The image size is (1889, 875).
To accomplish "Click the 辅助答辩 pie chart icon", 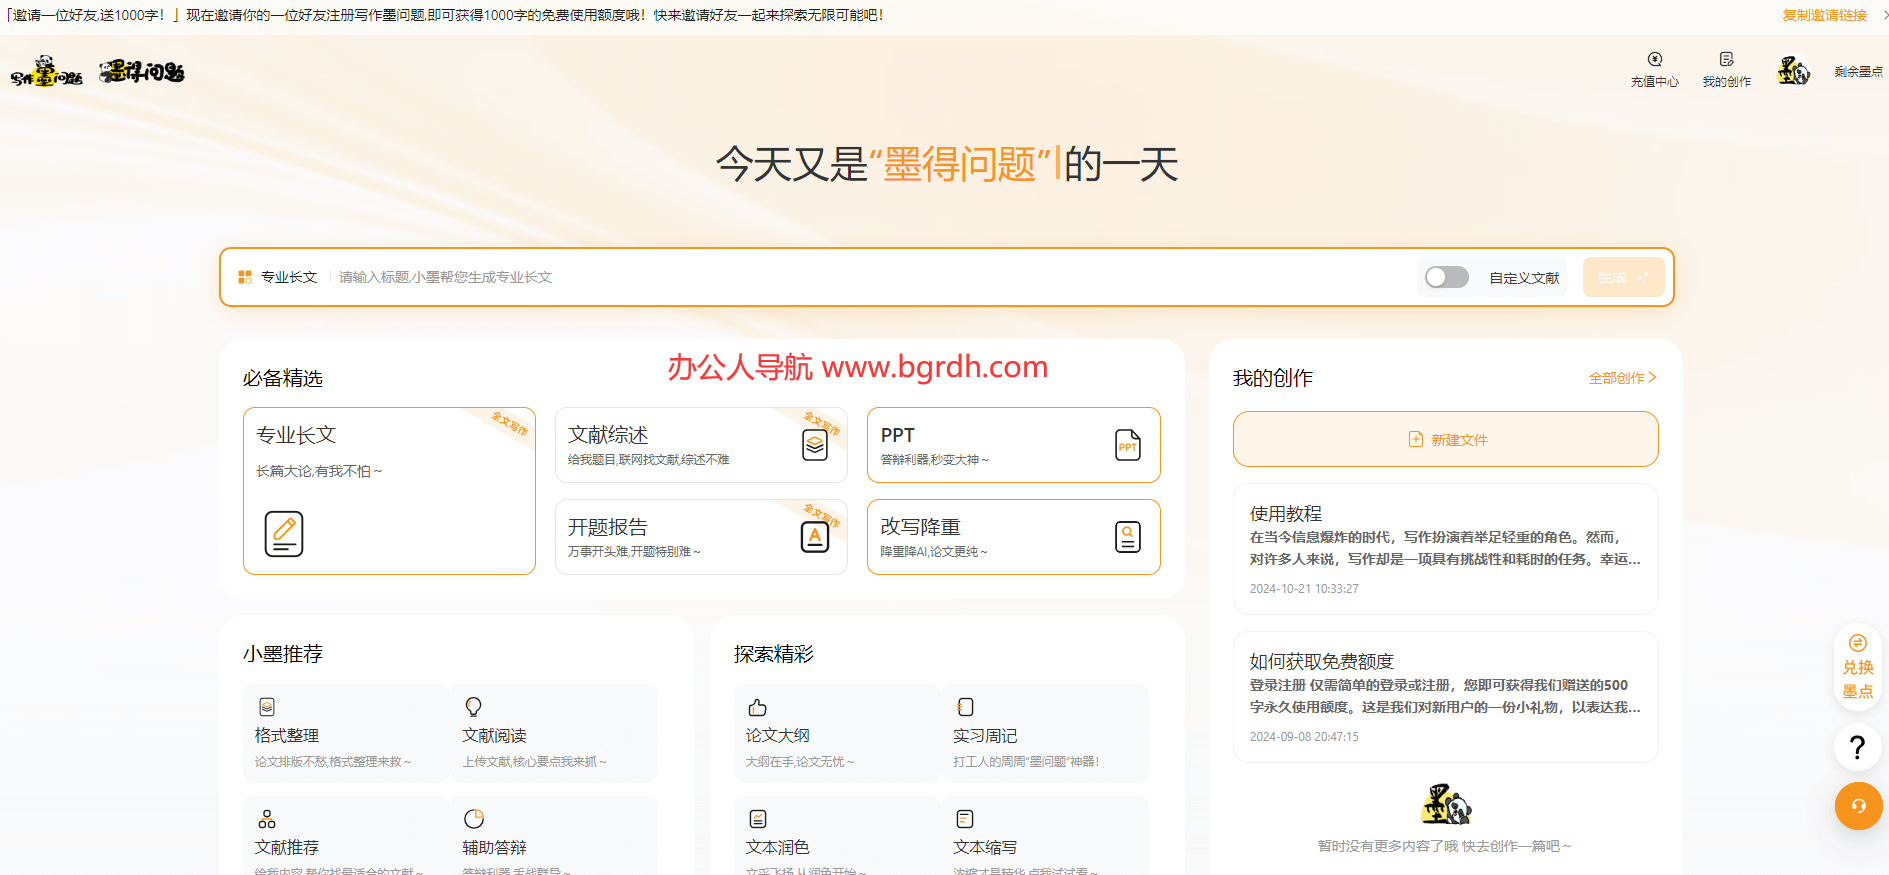I will 474,819.
